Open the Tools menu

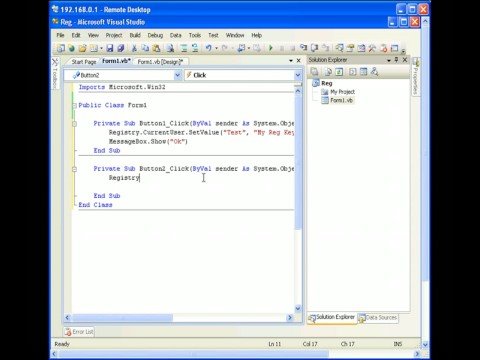click(x=195, y=35)
